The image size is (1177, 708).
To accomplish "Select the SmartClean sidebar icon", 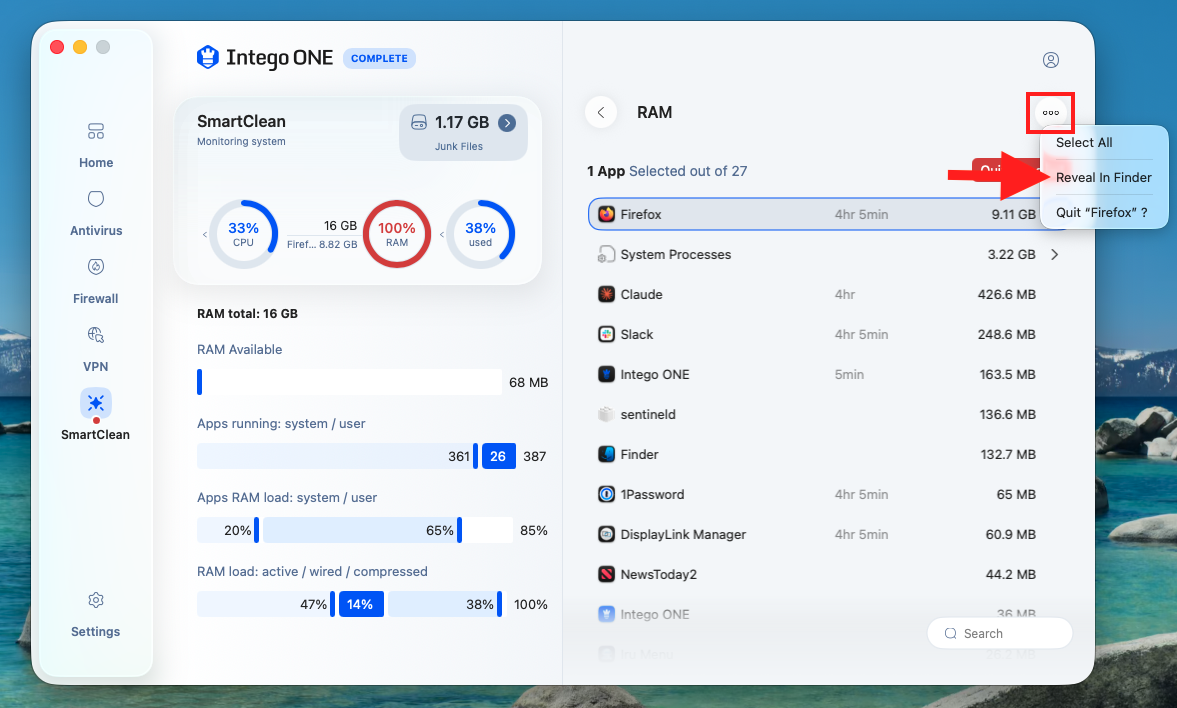I will point(96,403).
